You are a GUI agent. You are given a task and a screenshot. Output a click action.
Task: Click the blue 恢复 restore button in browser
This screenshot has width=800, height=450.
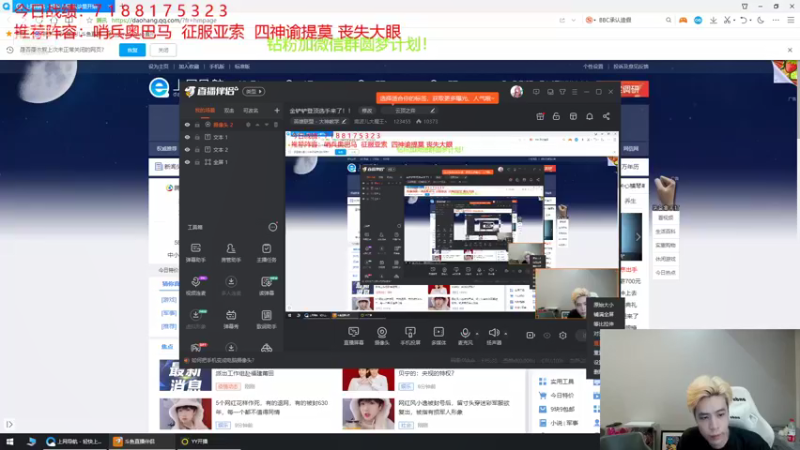click(x=132, y=50)
